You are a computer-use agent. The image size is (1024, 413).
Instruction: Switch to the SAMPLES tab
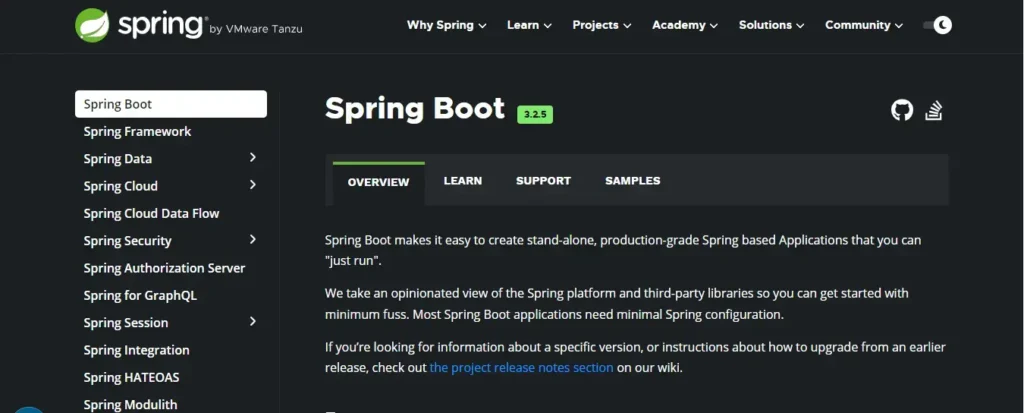click(632, 181)
